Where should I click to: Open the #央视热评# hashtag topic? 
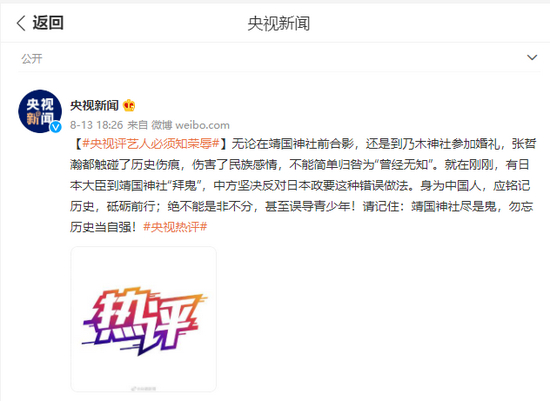coord(175,227)
